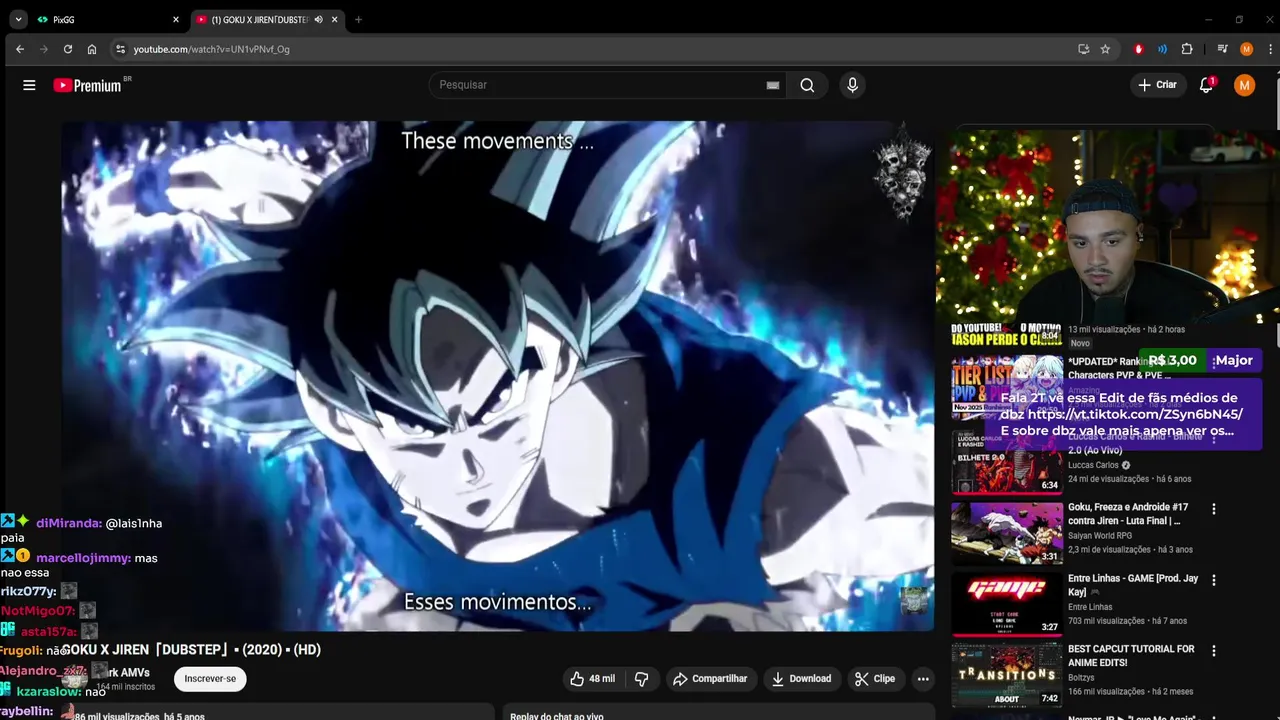Click the magnifying glass search button
The image size is (1280, 720).
coord(807,85)
